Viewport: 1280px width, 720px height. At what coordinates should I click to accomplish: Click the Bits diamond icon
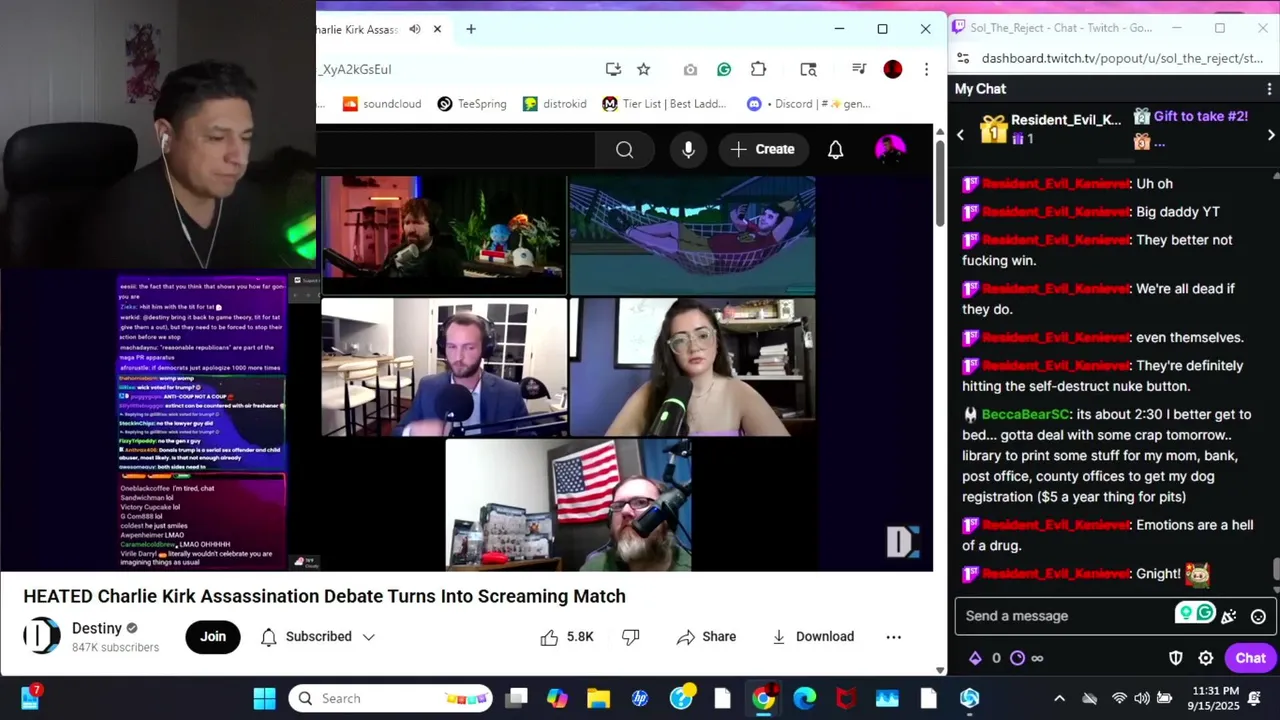point(975,658)
